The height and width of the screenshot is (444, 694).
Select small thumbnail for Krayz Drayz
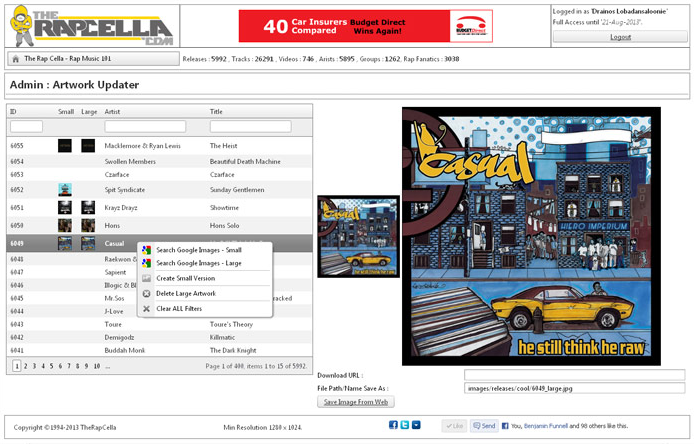(65, 208)
